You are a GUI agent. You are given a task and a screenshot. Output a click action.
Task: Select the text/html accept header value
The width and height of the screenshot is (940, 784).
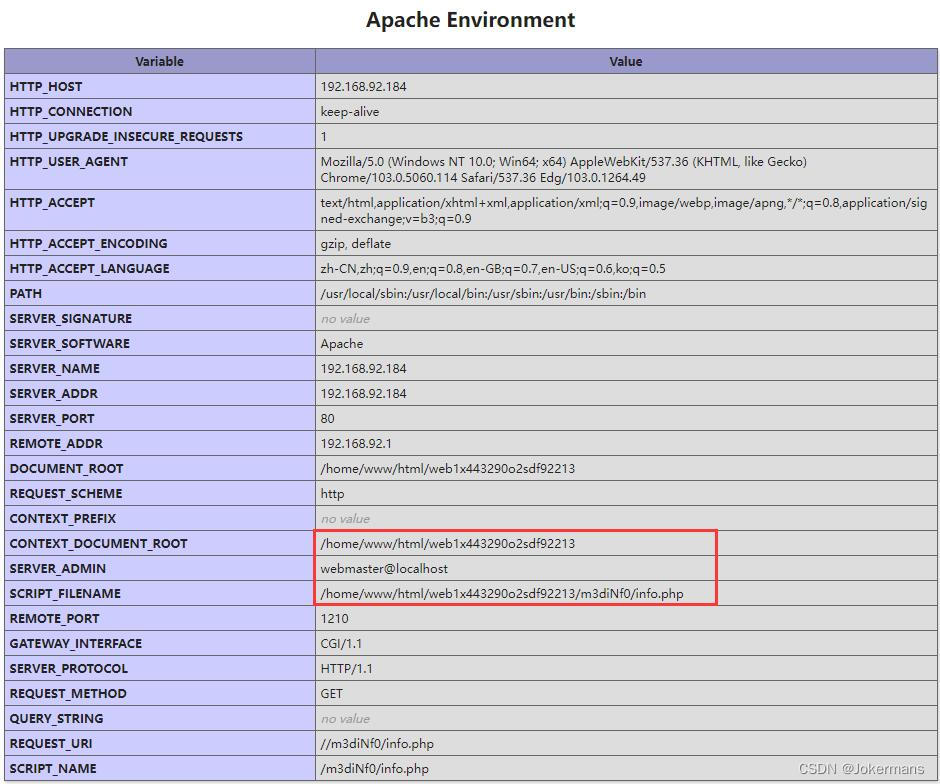tap(623, 210)
